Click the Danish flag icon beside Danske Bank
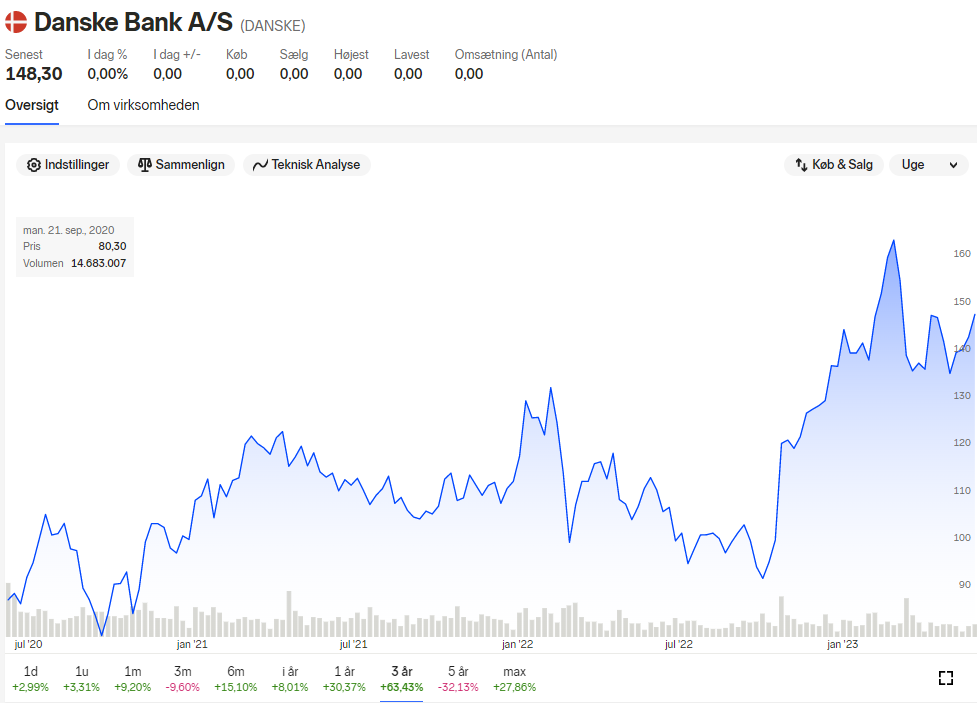Image resolution: width=977 pixels, height=703 pixels. coord(16,22)
